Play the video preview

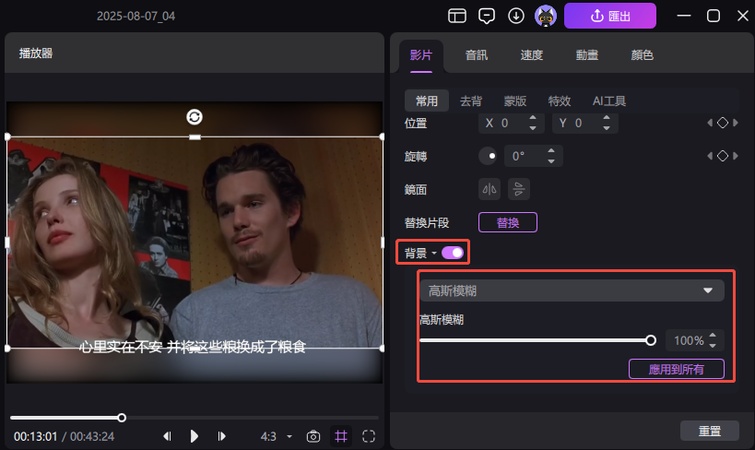(x=194, y=437)
